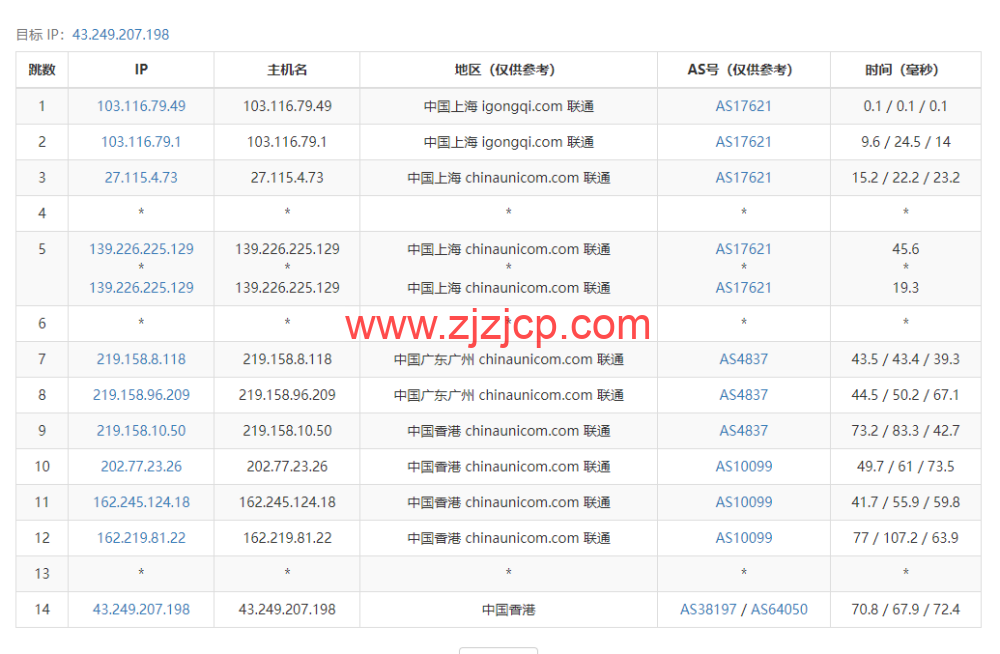This screenshot has width=1000, height=654.
Task: Click IP link 162.245.124.18 on hop 11
Action: pyautogui.click(x=140, y=502)
